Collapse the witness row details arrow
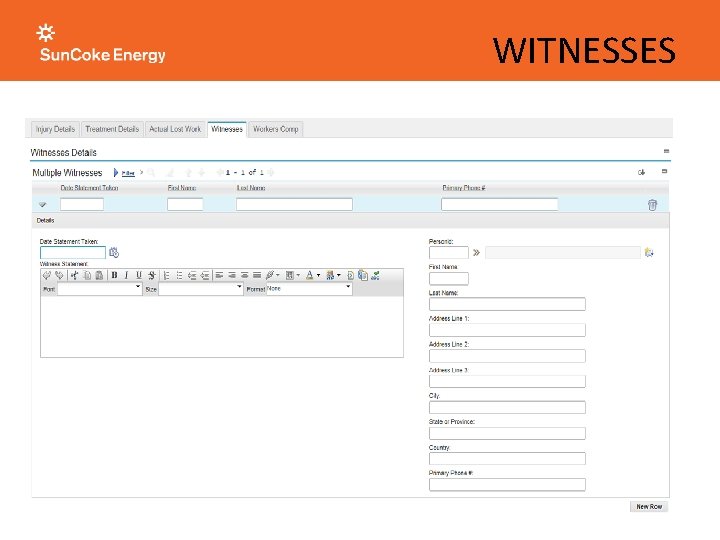 coord(43,204)
